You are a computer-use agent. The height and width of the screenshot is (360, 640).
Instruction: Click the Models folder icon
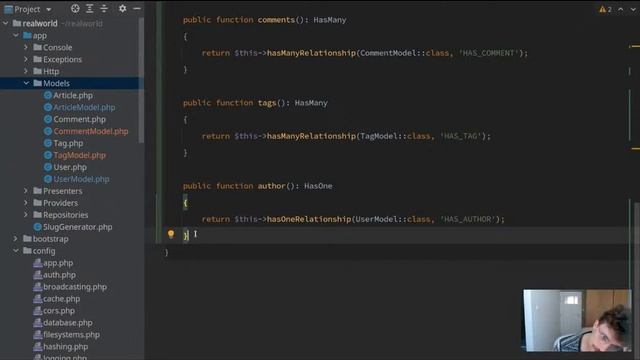38,83
